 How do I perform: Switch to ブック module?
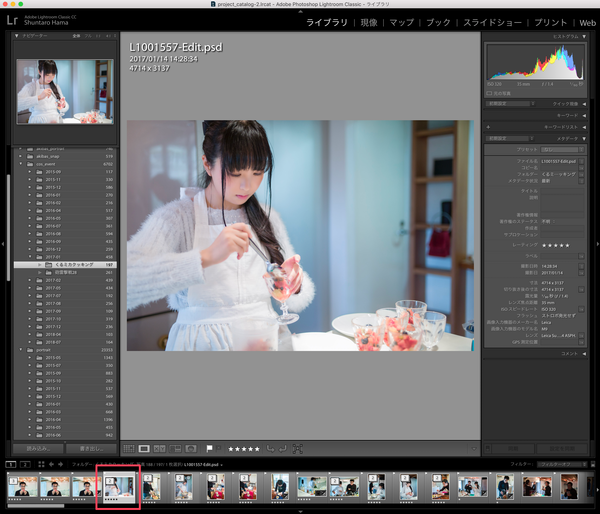pos(438,23)
